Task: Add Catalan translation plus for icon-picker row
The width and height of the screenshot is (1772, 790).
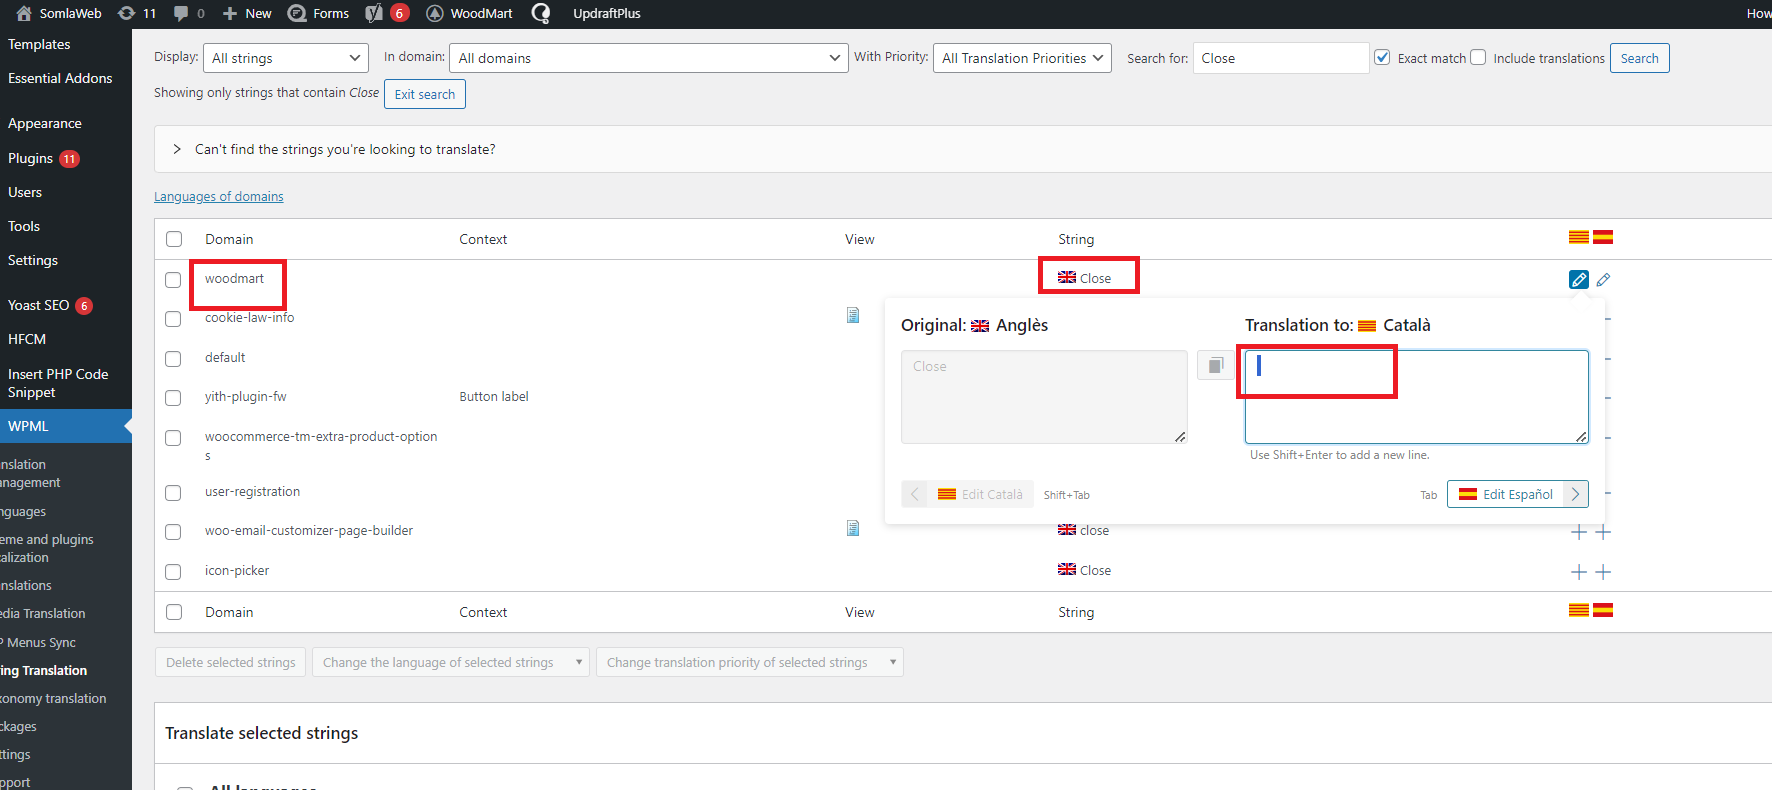Action: click(x=1579, y=572)
